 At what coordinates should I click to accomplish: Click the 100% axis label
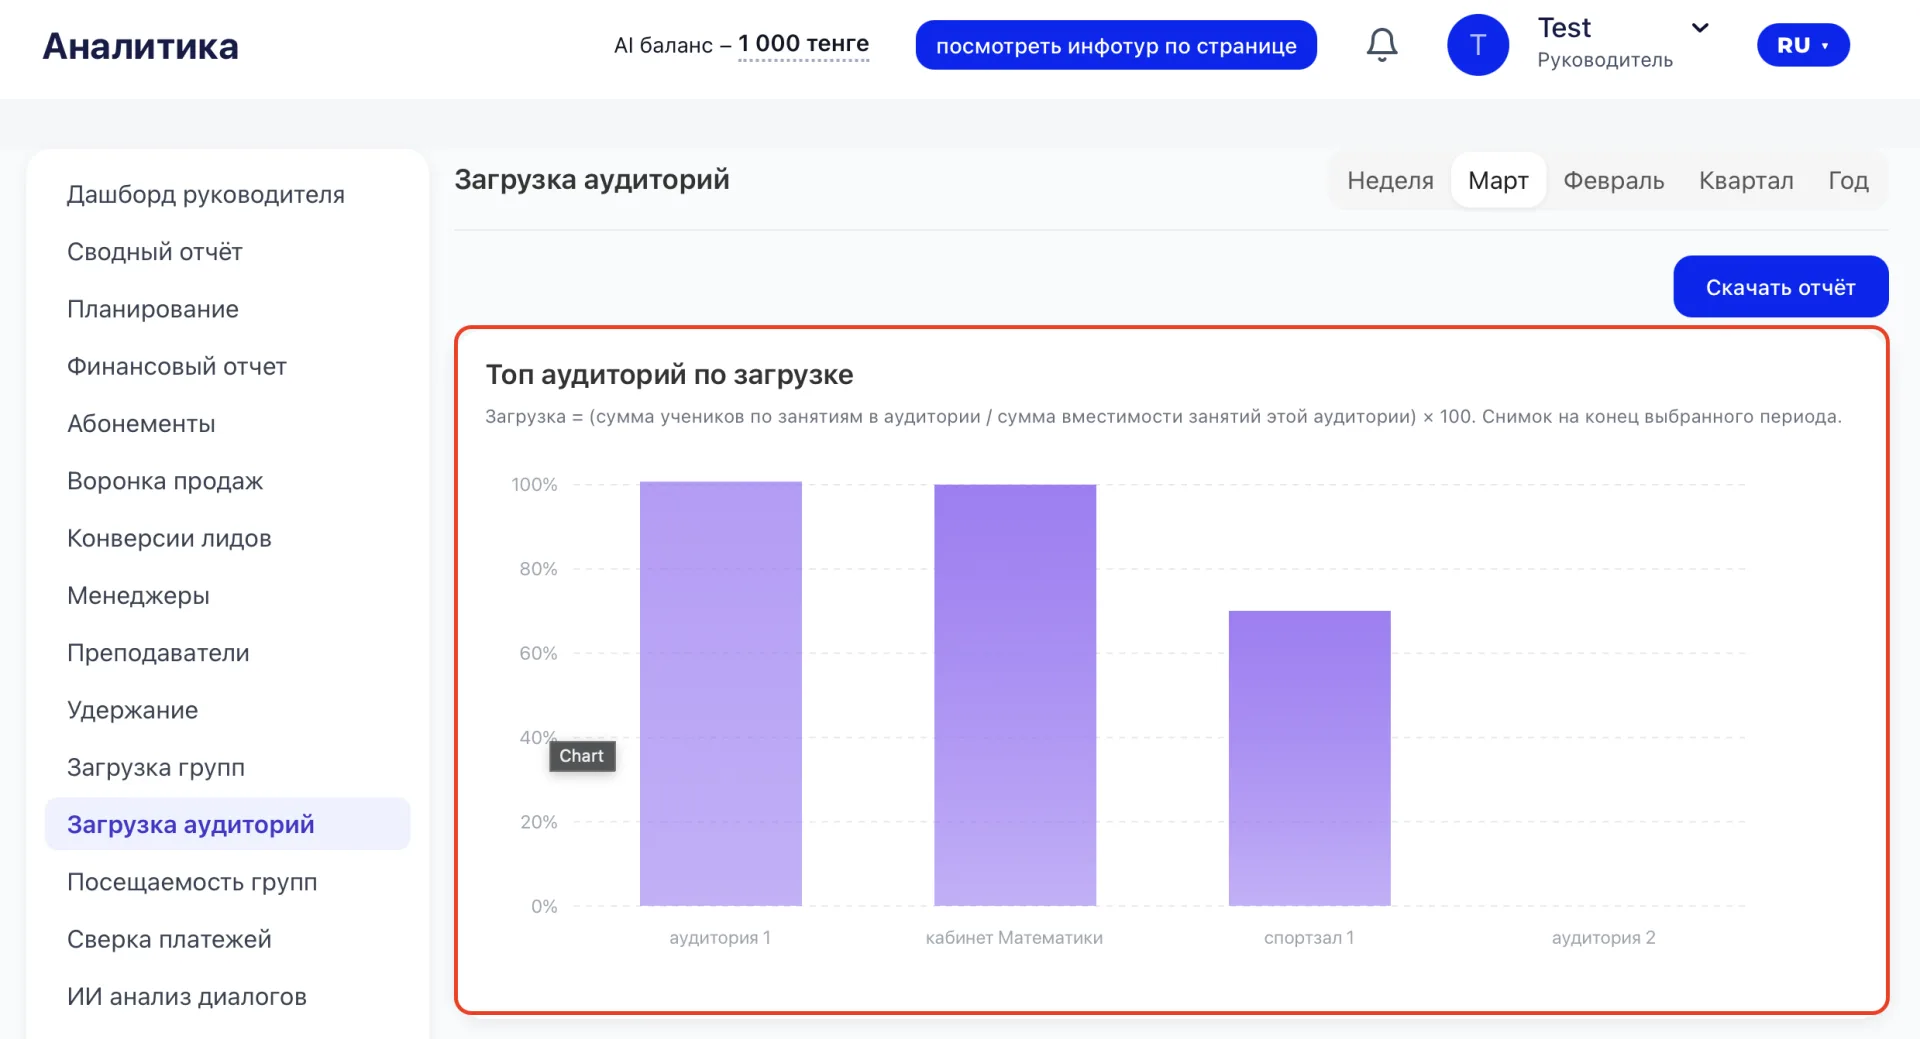click(x=534, y=484)
